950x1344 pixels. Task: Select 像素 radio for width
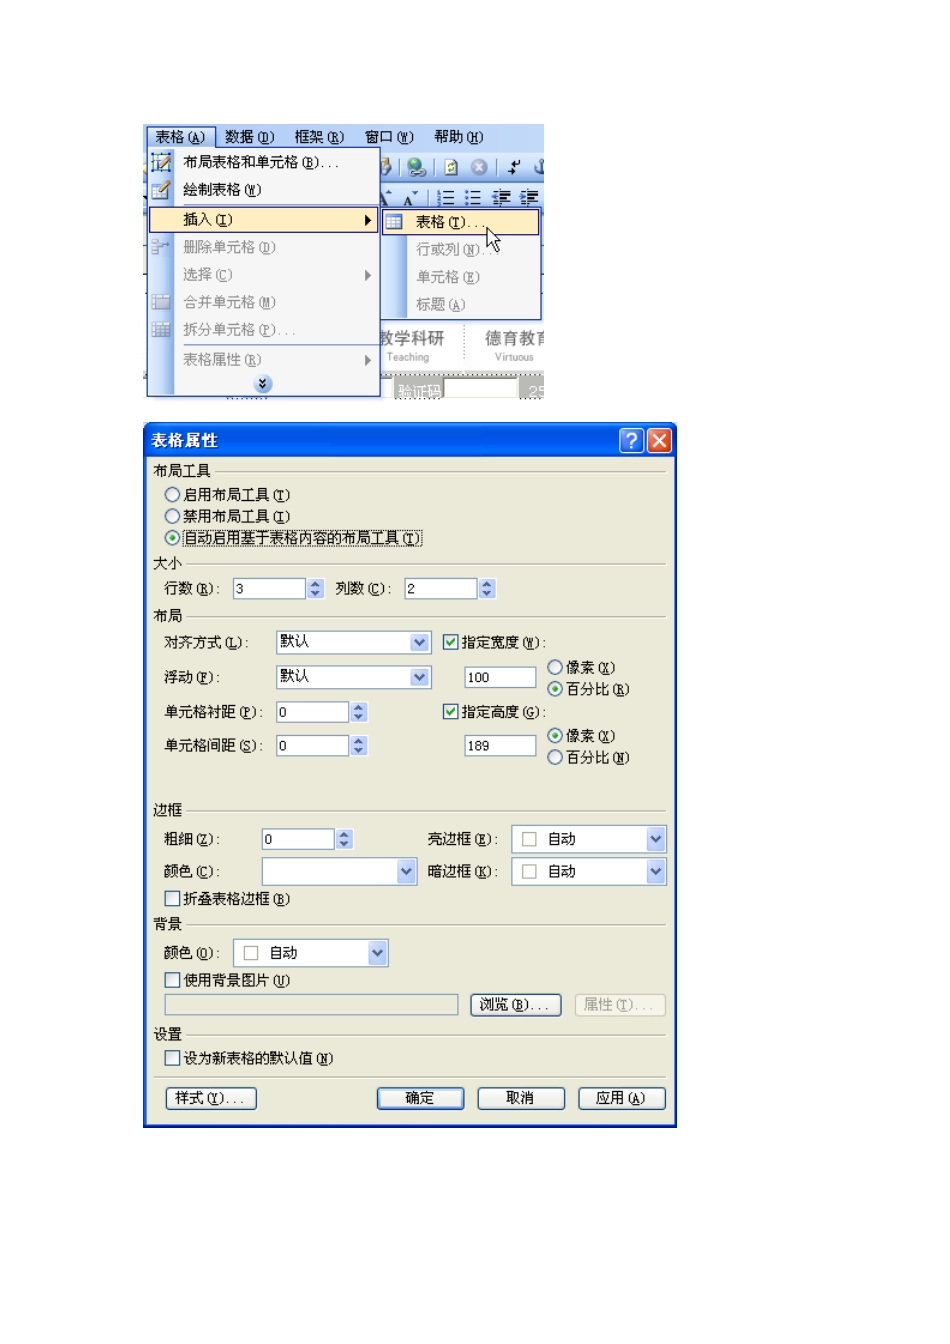pyautogui.click(x=555, y=667)
